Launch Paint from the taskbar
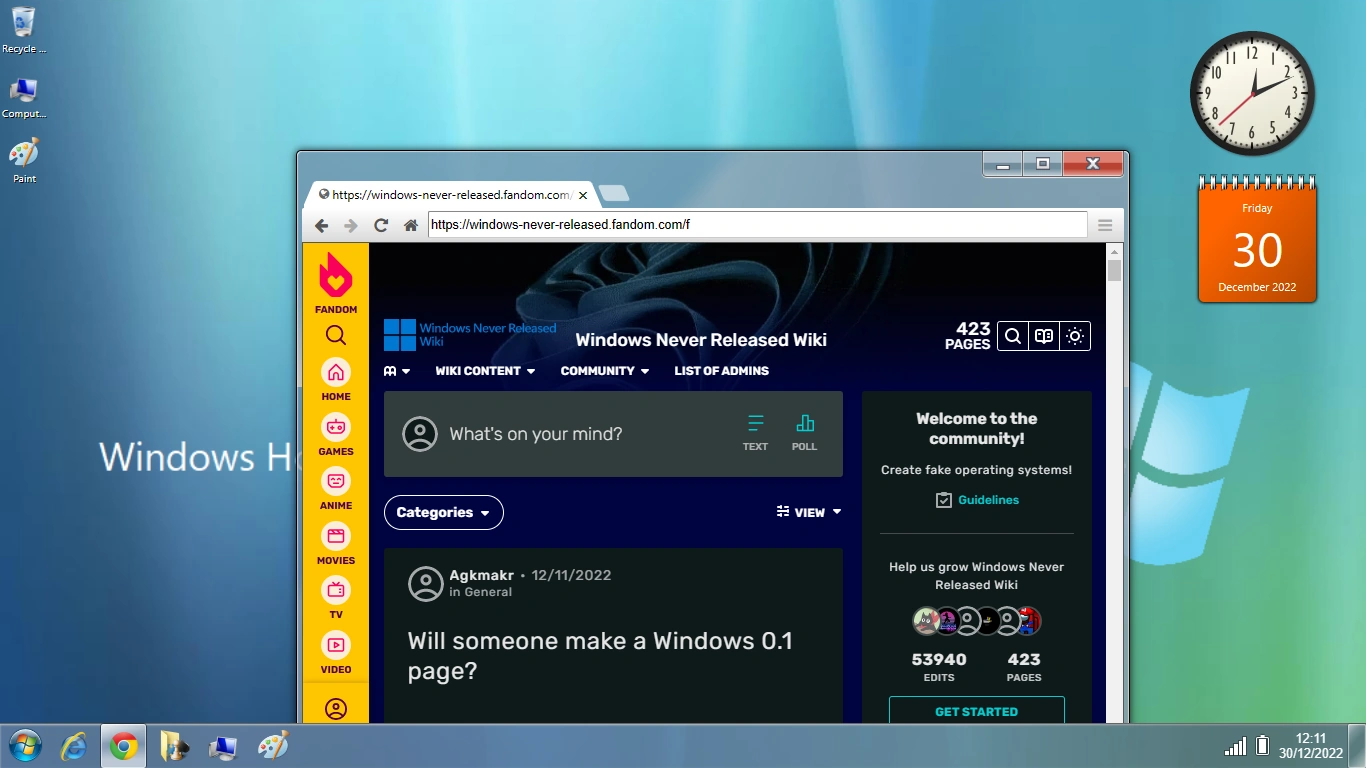Screen dimensions: 1366x768 coord(272,745)
